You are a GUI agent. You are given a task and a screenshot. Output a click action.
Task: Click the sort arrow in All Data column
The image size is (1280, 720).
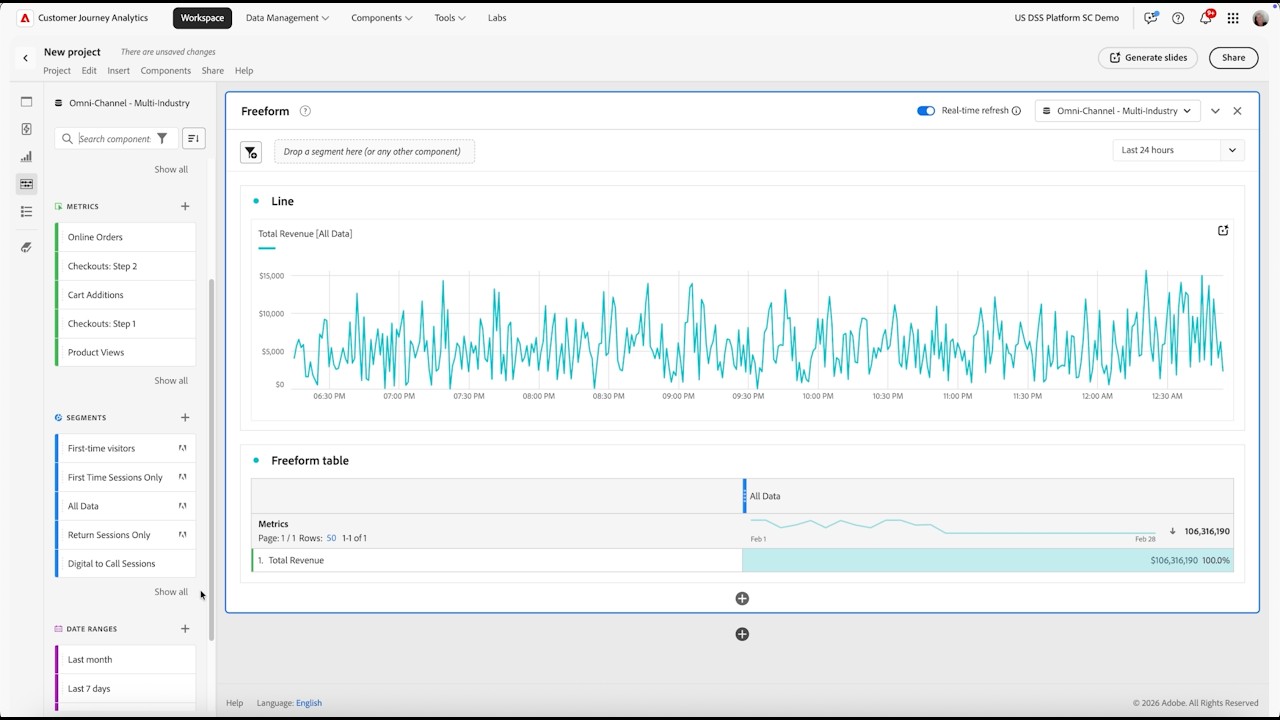1172,531
